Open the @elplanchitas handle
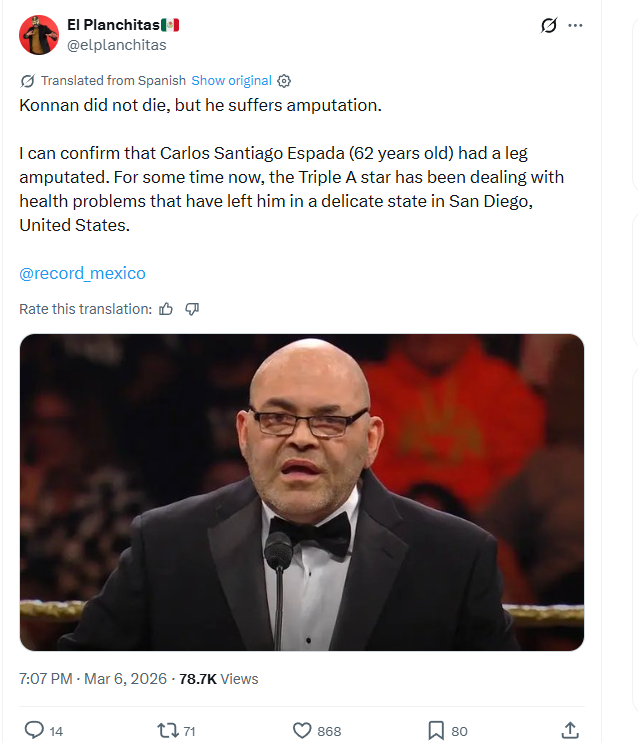The image size is (638, 743). 116,45
